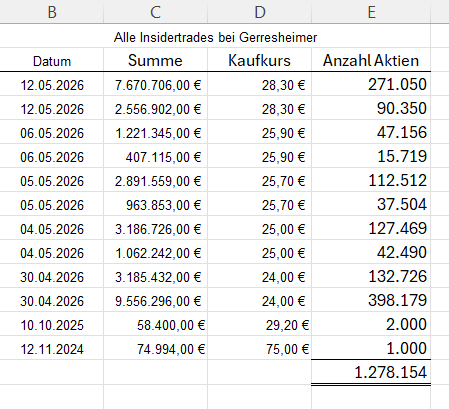Click title 'Alle Insidertrades bei Gerresheimer'
The width and height of the screenshot is (449, 409).
click(215, 37)
